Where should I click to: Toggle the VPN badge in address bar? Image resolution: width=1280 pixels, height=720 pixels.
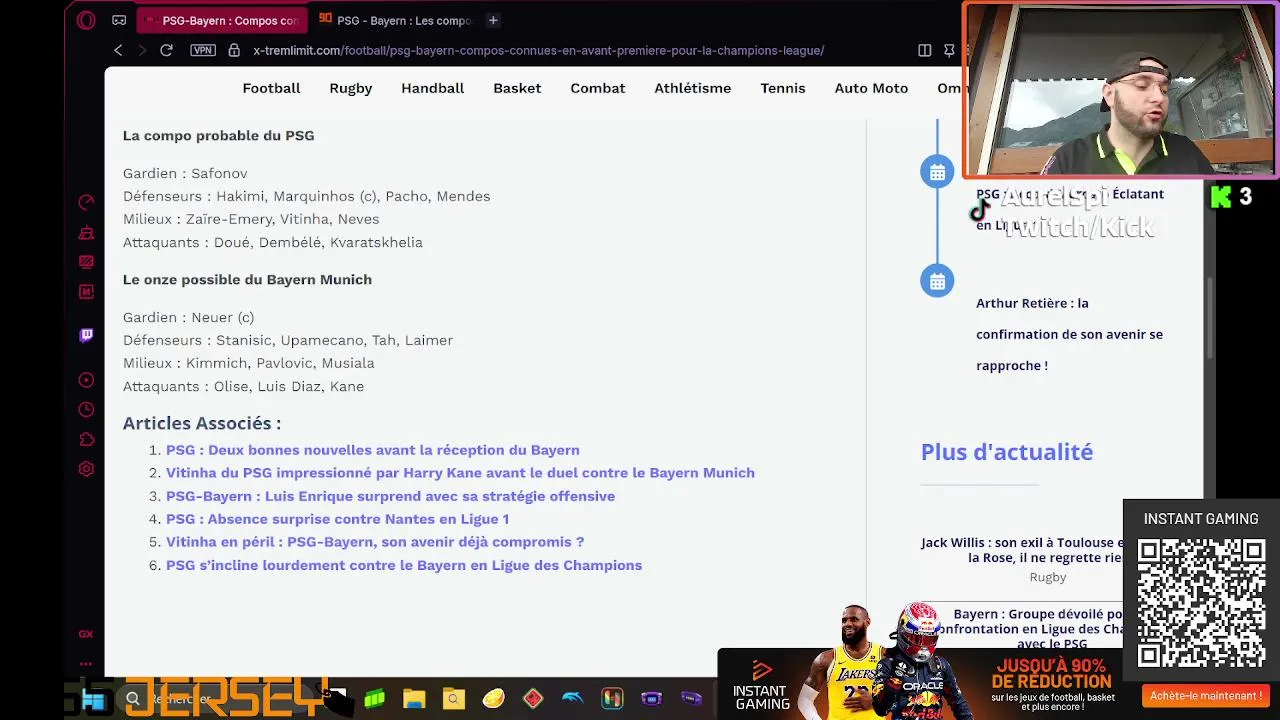(x=203, y=50)
